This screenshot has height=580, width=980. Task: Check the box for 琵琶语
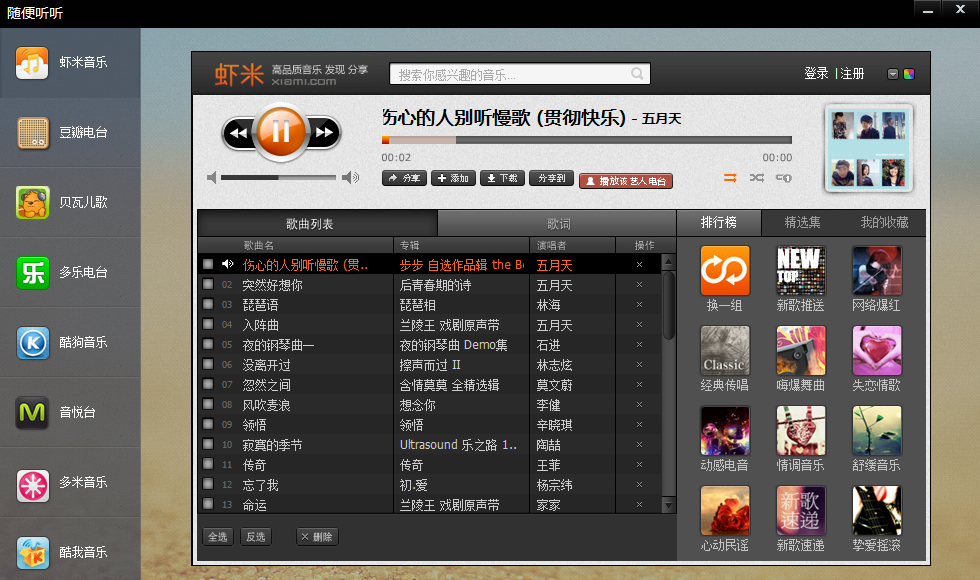[x=208, y=304]
